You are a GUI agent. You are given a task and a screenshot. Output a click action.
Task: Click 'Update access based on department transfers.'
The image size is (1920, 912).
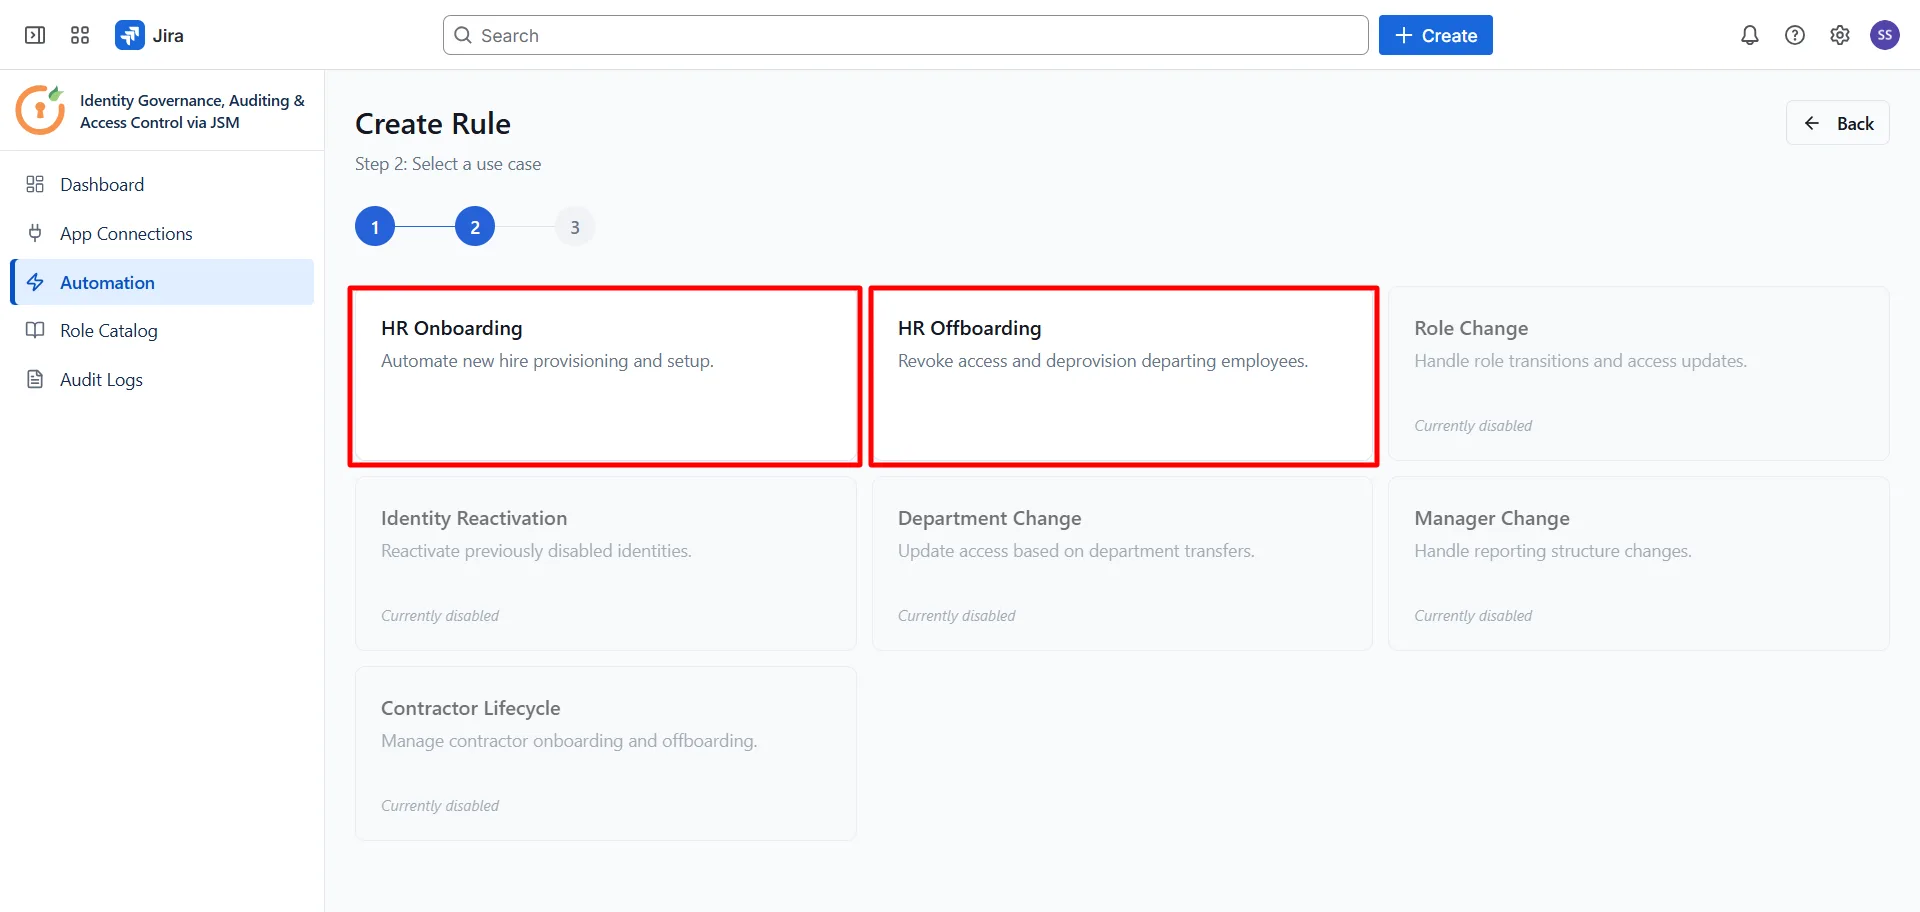(x=1076, y=551)
